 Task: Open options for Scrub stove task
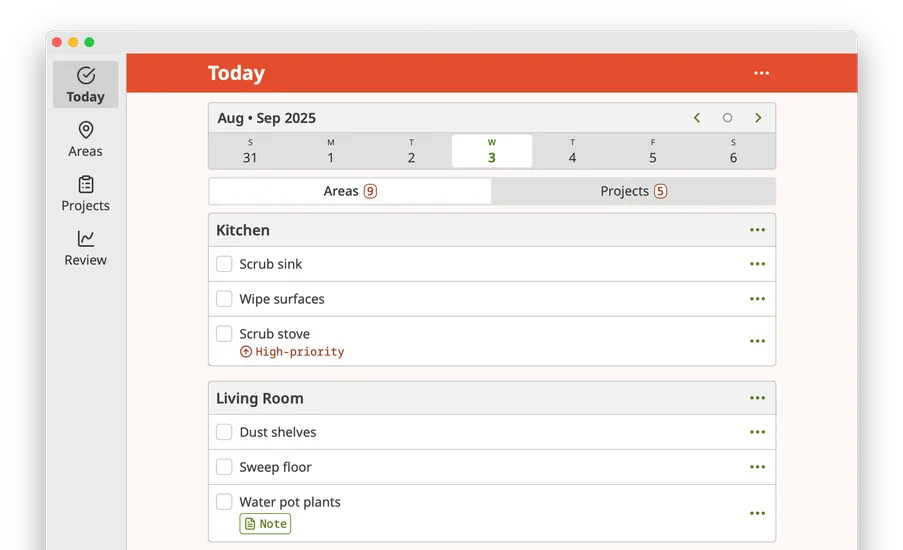pos(757,341)
